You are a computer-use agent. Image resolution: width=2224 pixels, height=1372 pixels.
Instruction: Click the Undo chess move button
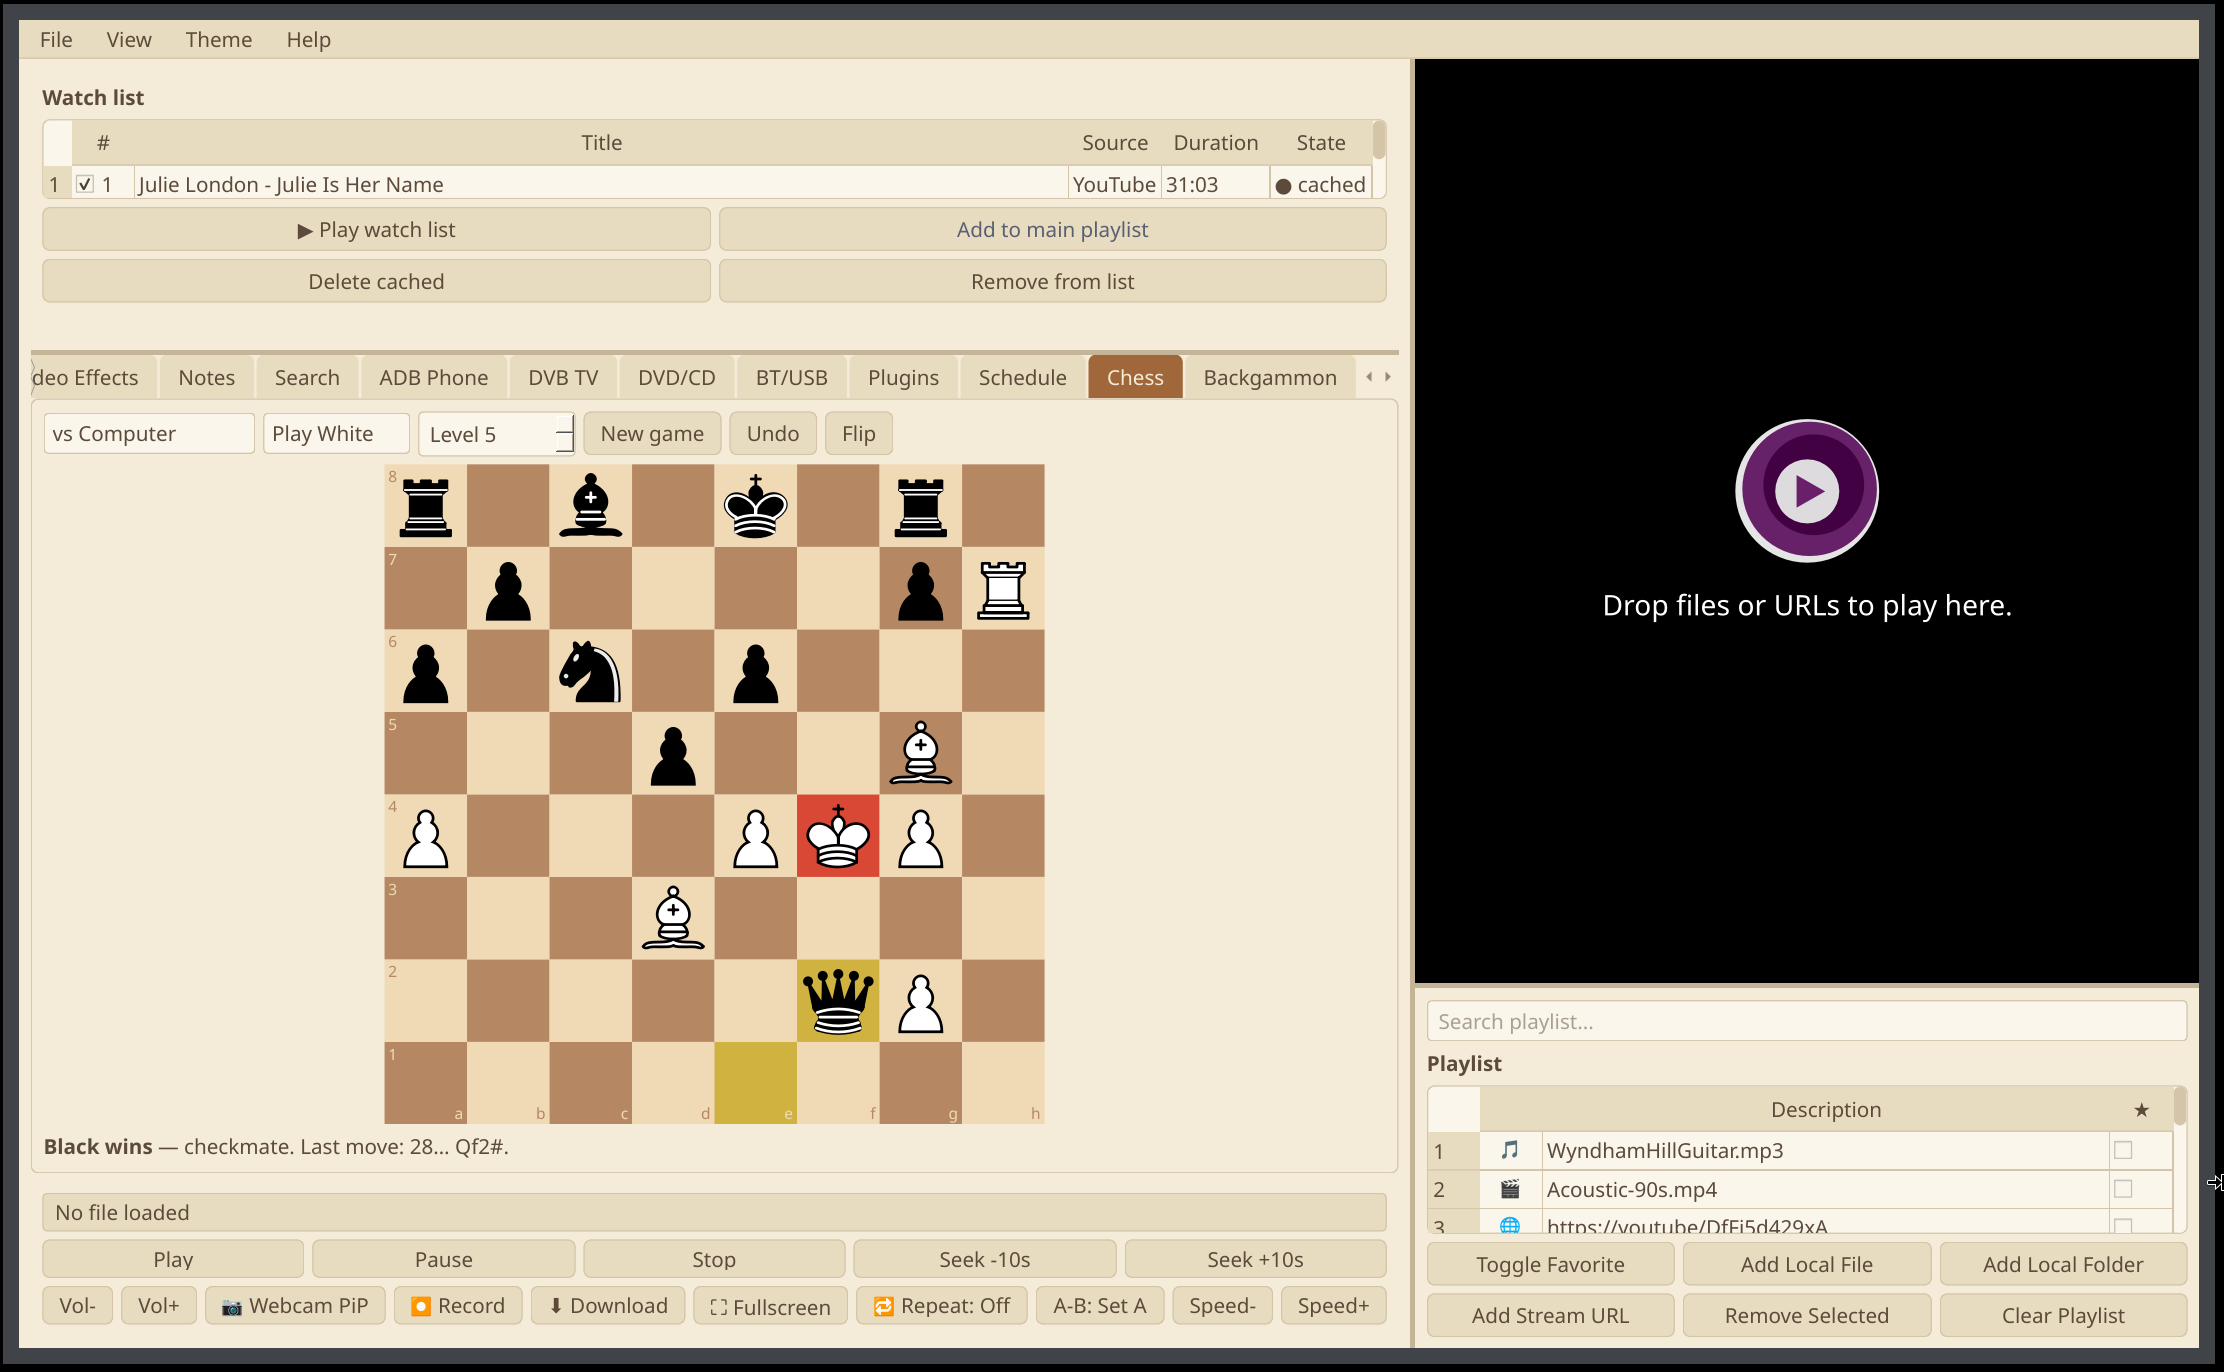pyautogui.click(x=773, y=434)
